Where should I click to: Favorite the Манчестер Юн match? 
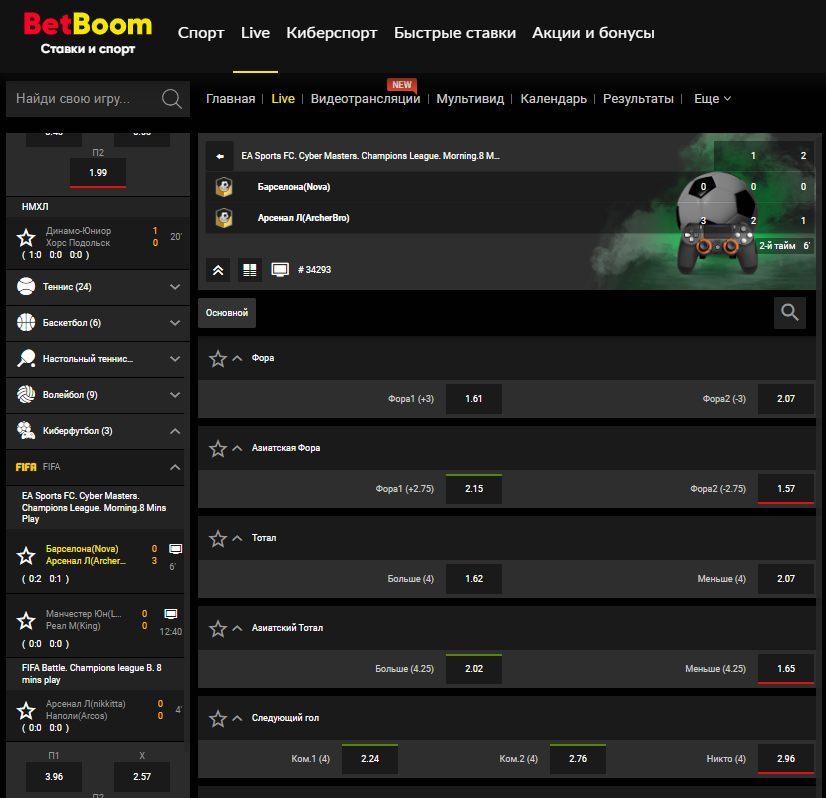(x=26, y=620)
